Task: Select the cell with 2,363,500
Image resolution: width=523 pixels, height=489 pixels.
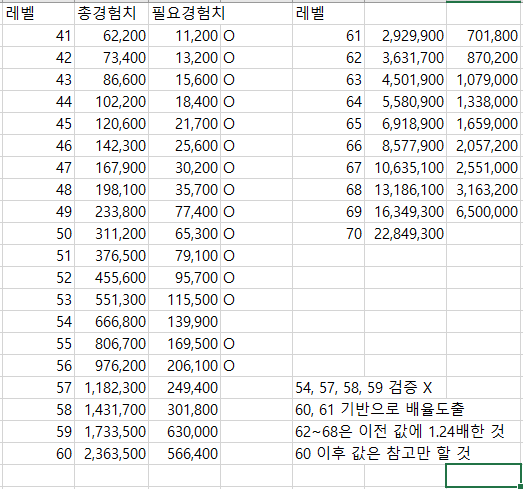Action: tap(111, 454)
